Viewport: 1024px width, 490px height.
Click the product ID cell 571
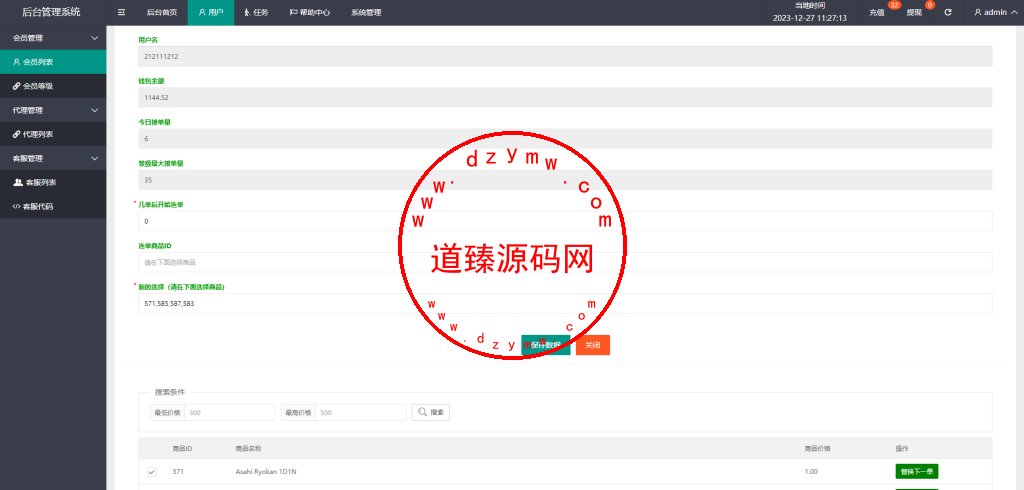(178, 472)
